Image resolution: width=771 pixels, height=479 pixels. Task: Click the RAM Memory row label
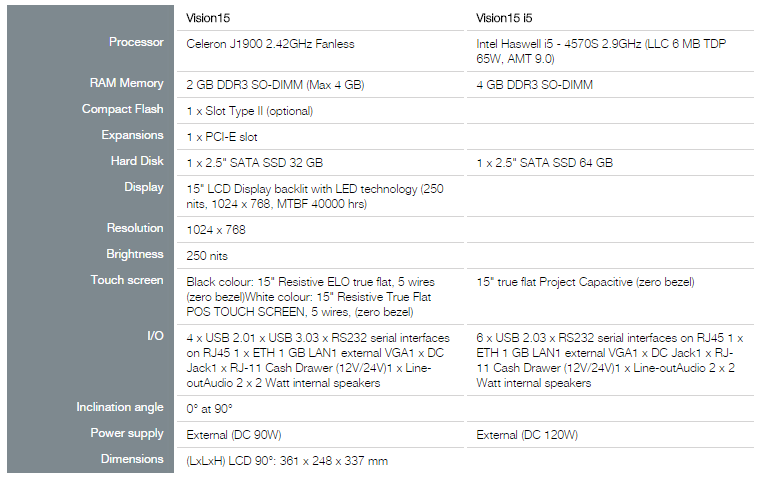point(126,84)
